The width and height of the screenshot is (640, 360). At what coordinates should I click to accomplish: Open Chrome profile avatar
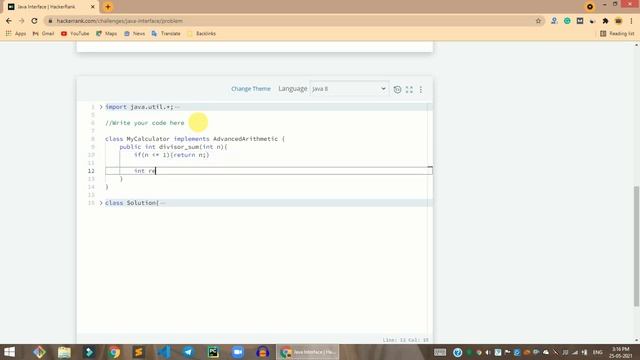click(618, 21)
